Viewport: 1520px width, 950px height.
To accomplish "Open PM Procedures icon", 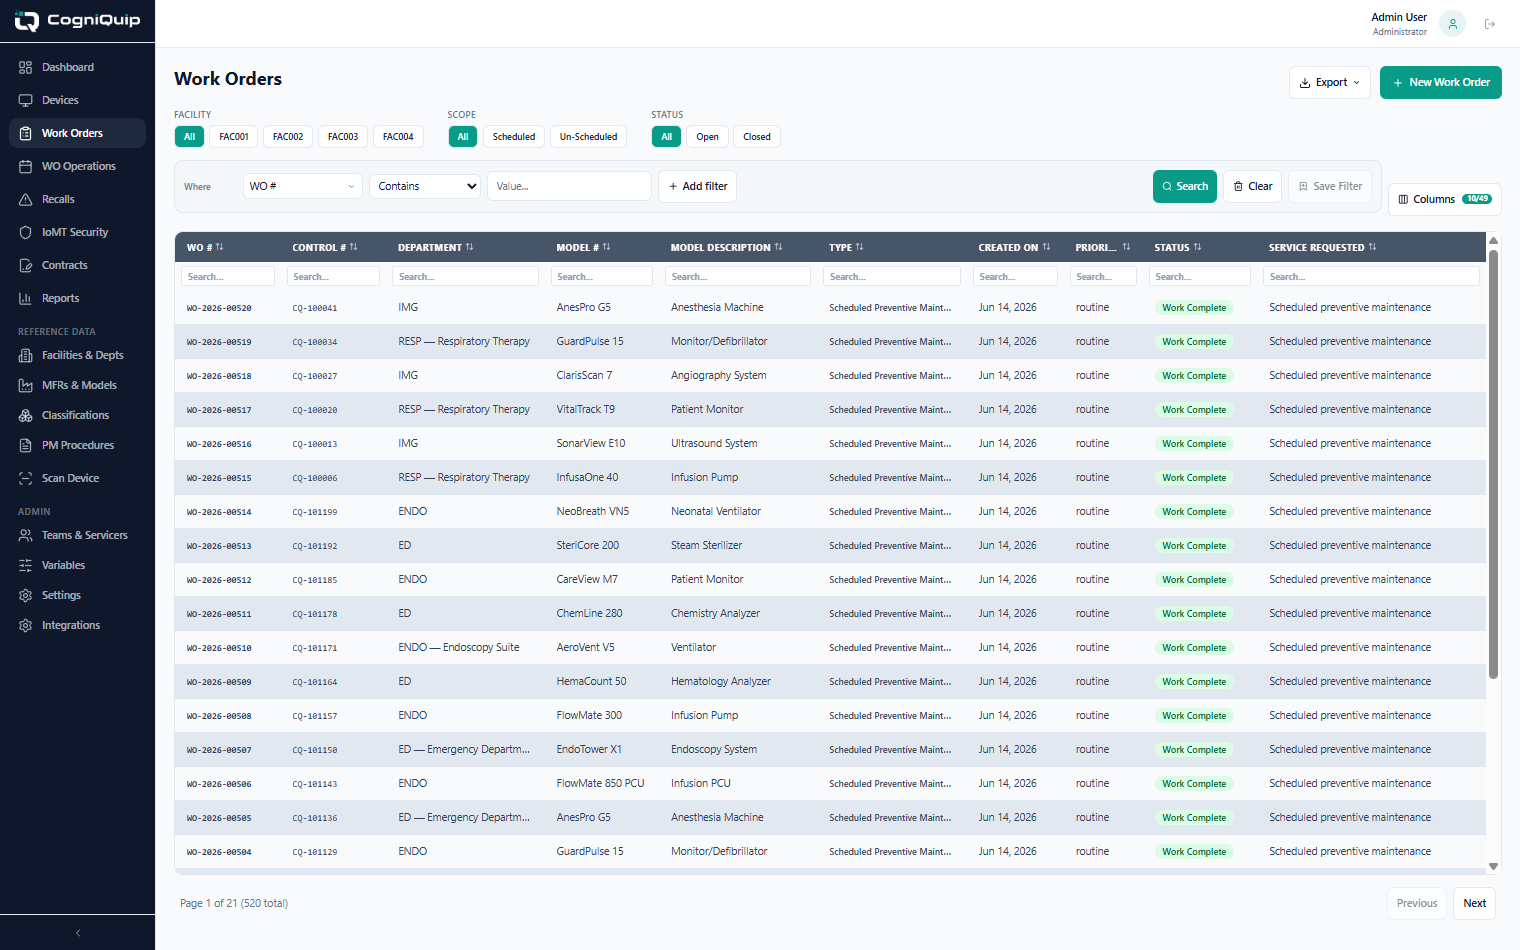I will pos(25,445).
